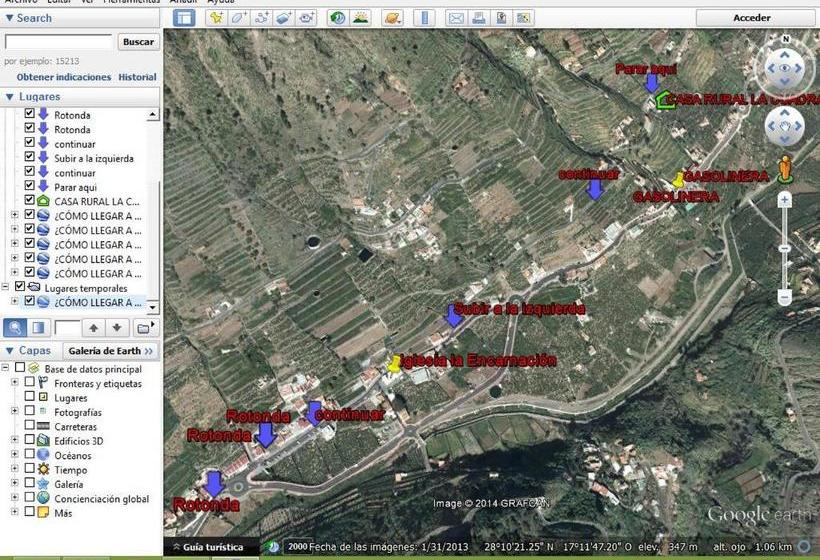Click in the Search text field
This screenshot has height=560, width=820.
pyautogui.click(x=59, y=42)
